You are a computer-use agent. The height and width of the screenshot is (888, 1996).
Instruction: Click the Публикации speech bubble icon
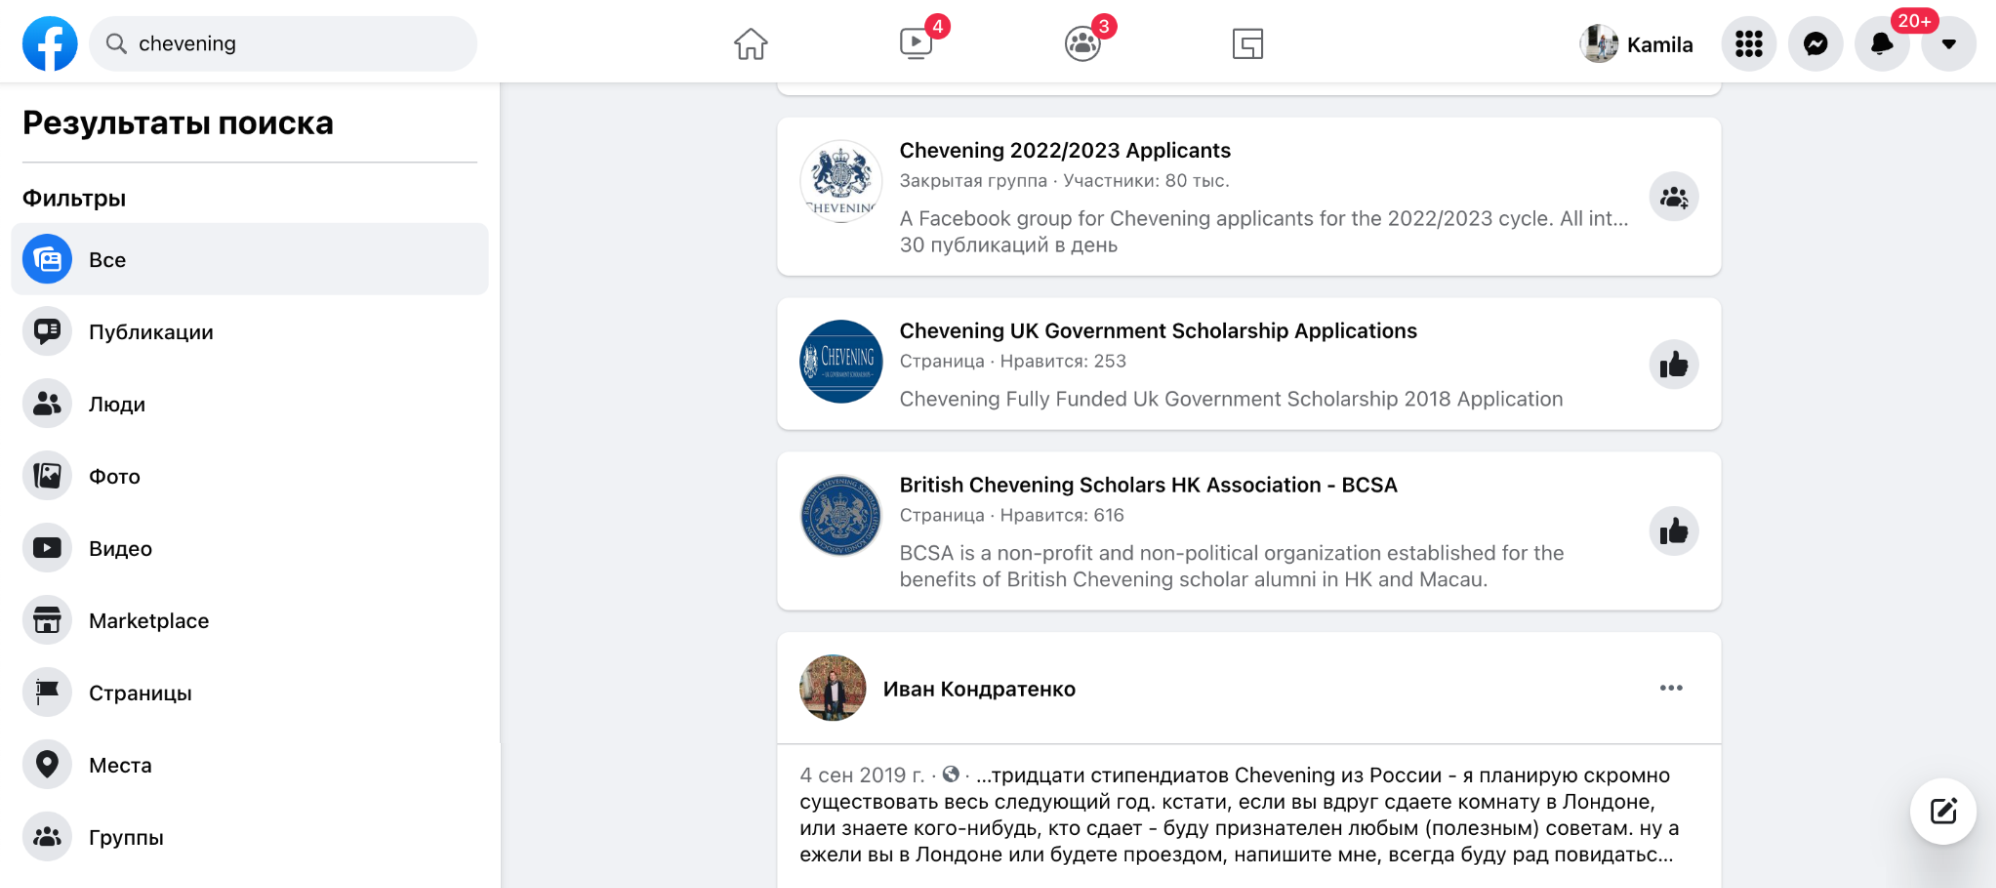(47, 332)
